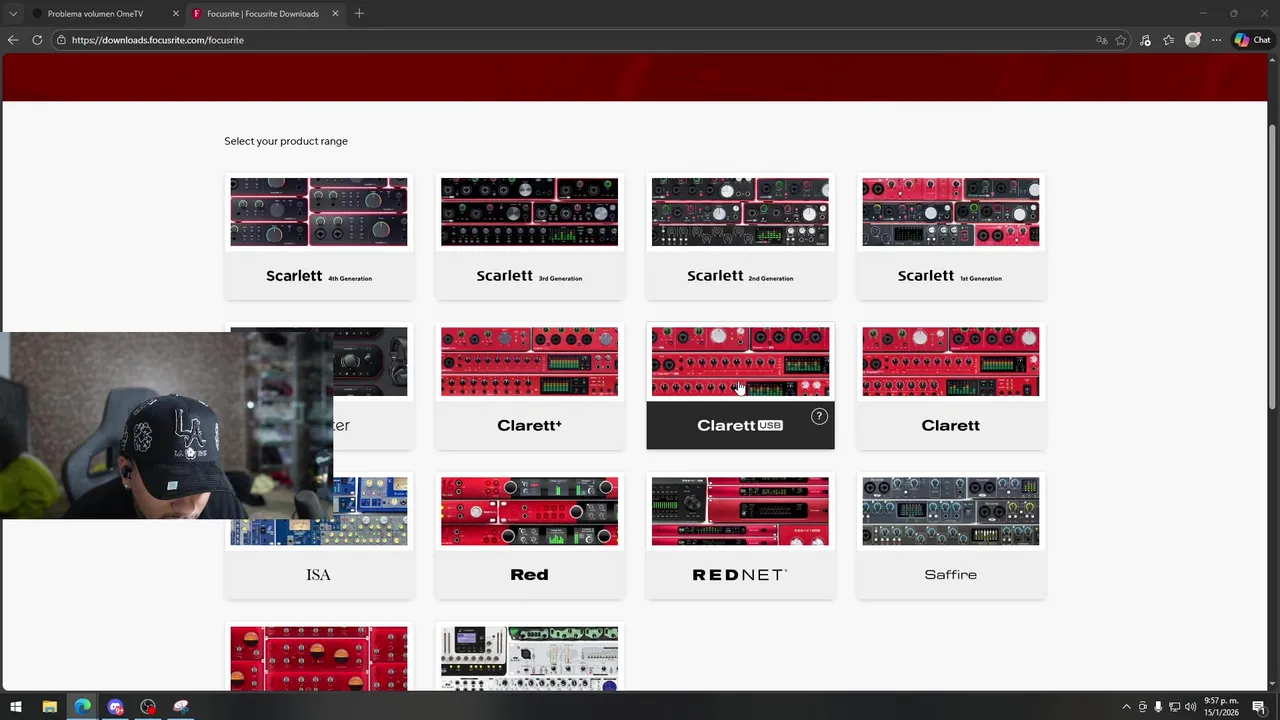Open the tab list dropdown arrow
This screenshot has height=720, width=1280.
tap(13, 13)
